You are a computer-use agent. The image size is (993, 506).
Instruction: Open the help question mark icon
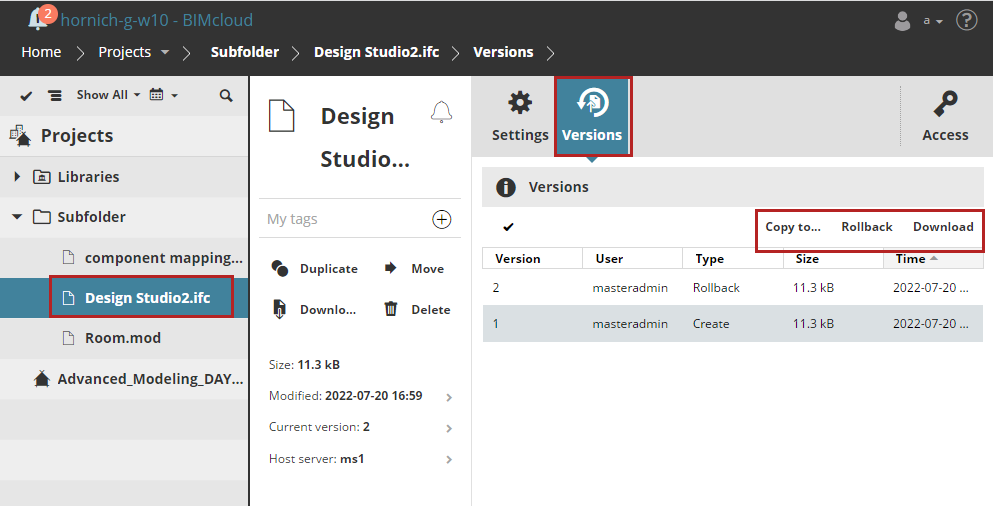pos(966,20)
